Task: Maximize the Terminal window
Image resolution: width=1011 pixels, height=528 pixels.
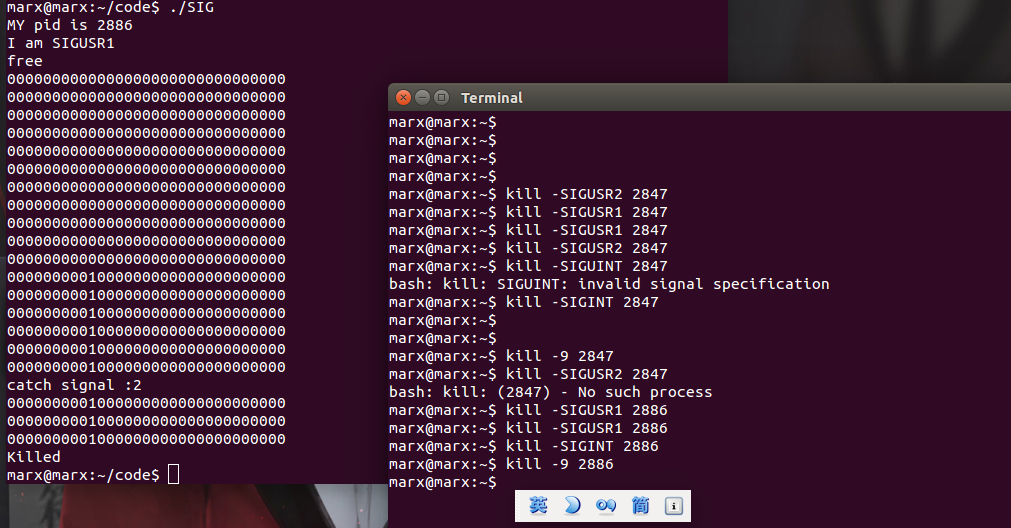Action: coord(442,97)
